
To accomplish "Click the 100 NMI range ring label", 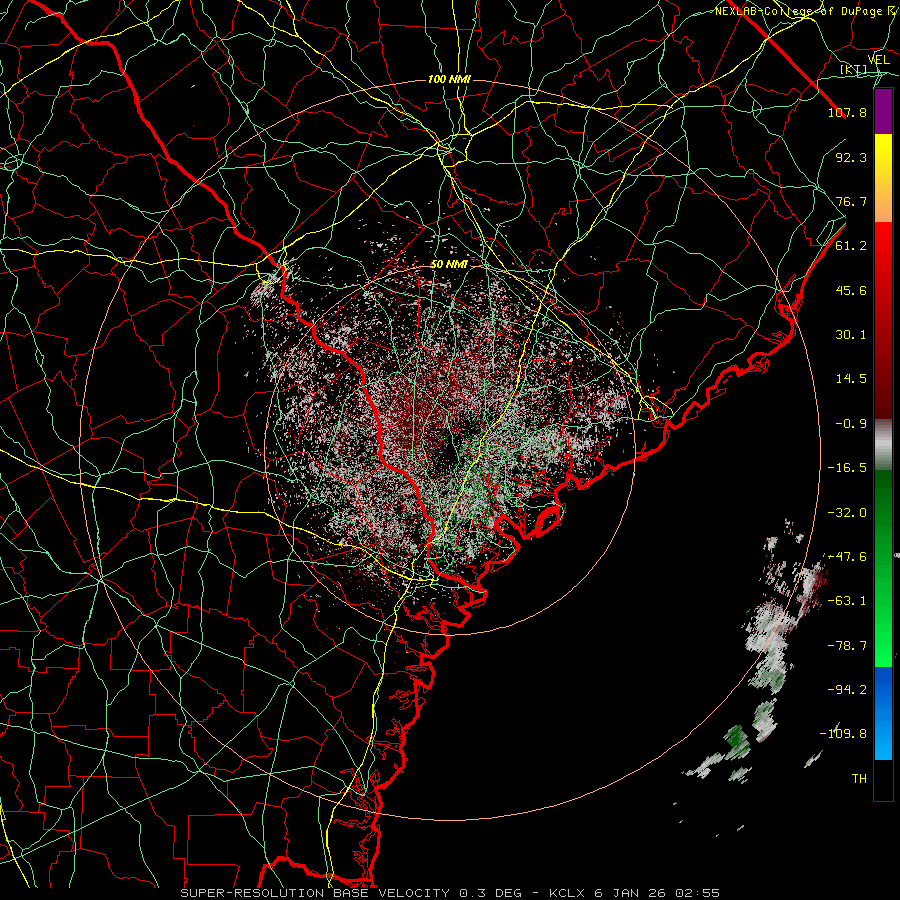I will tap(449, 79).
